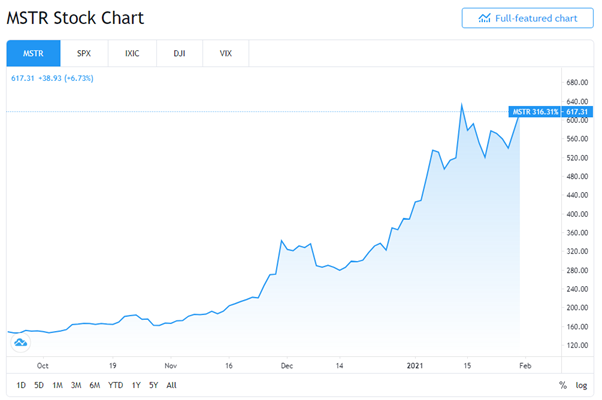The image size is (602, 400).
Task: Click the MSTR Stock Chart heading
Action: 75,18
